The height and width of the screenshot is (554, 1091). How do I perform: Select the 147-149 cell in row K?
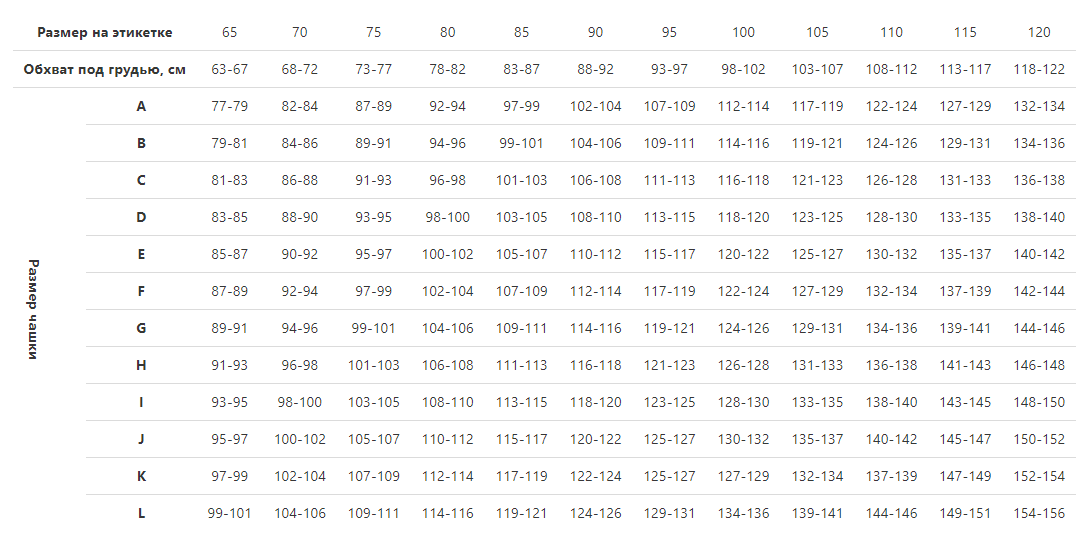click(x=965, y=477)
